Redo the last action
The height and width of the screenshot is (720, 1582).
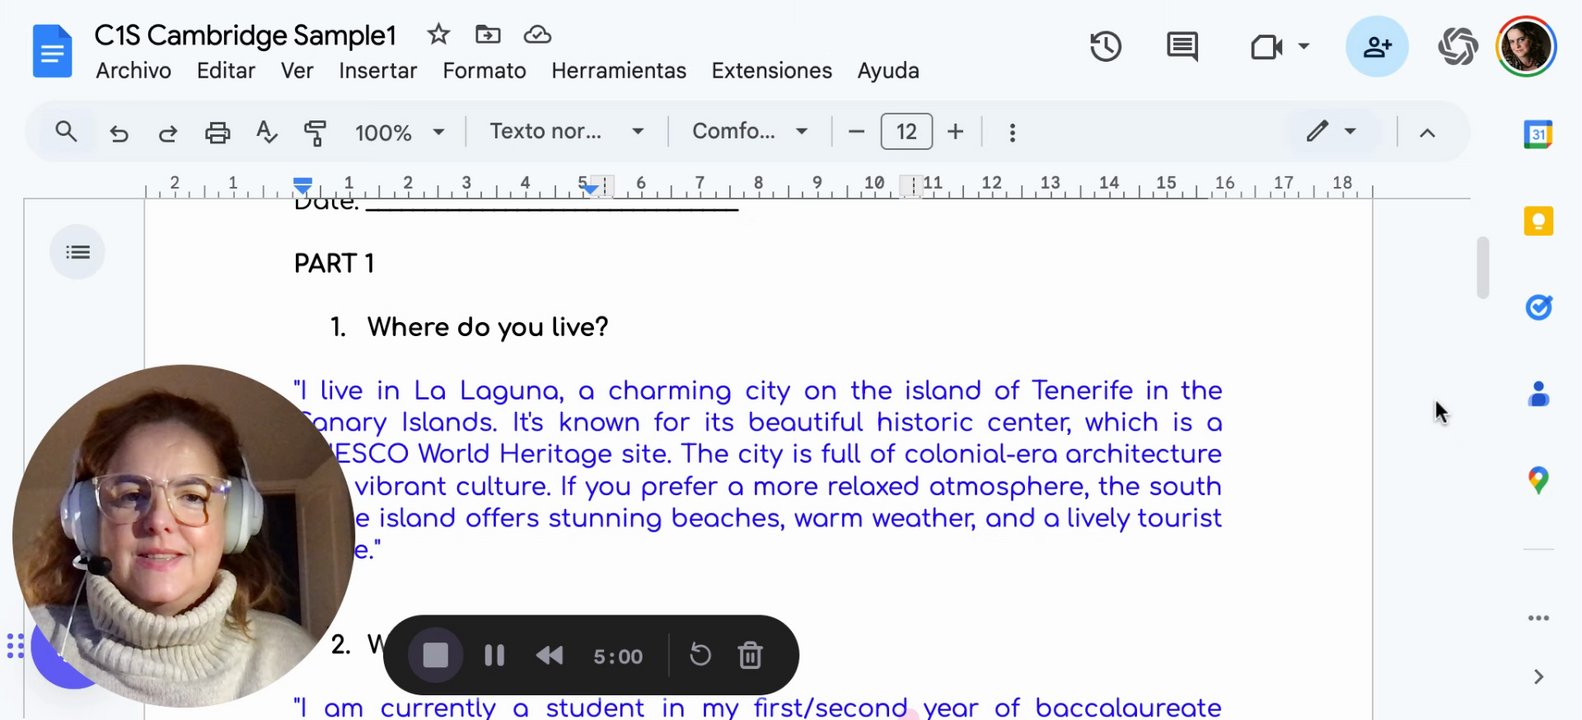click(x=167, y=132)
